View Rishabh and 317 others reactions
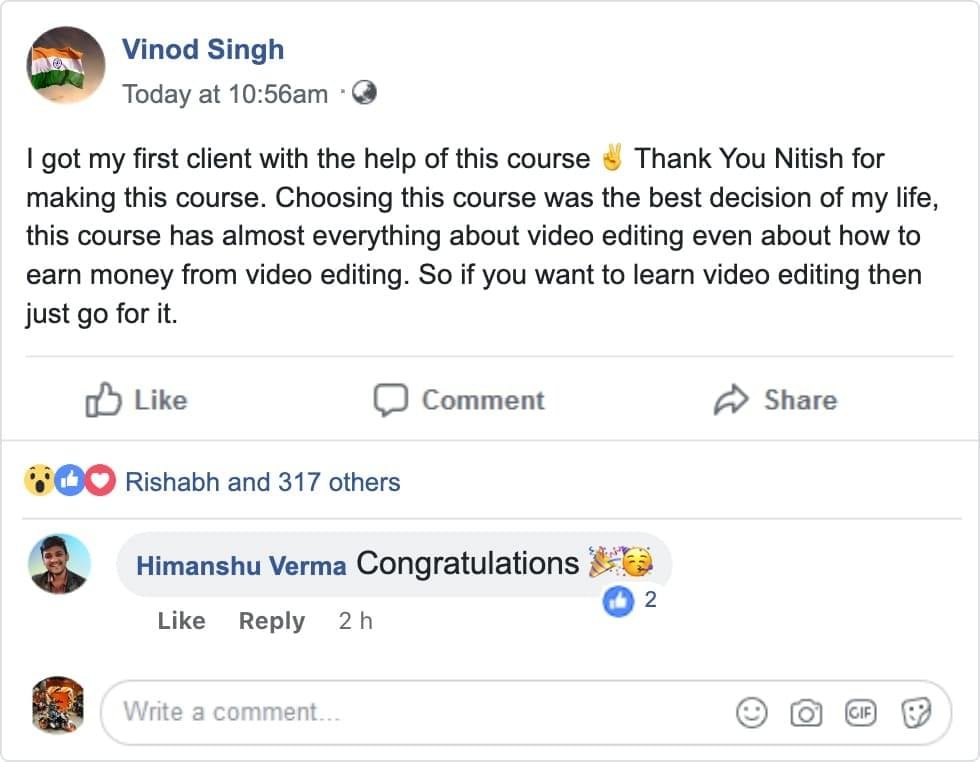The height and width of the screenshot is (762, 980). 262,482
